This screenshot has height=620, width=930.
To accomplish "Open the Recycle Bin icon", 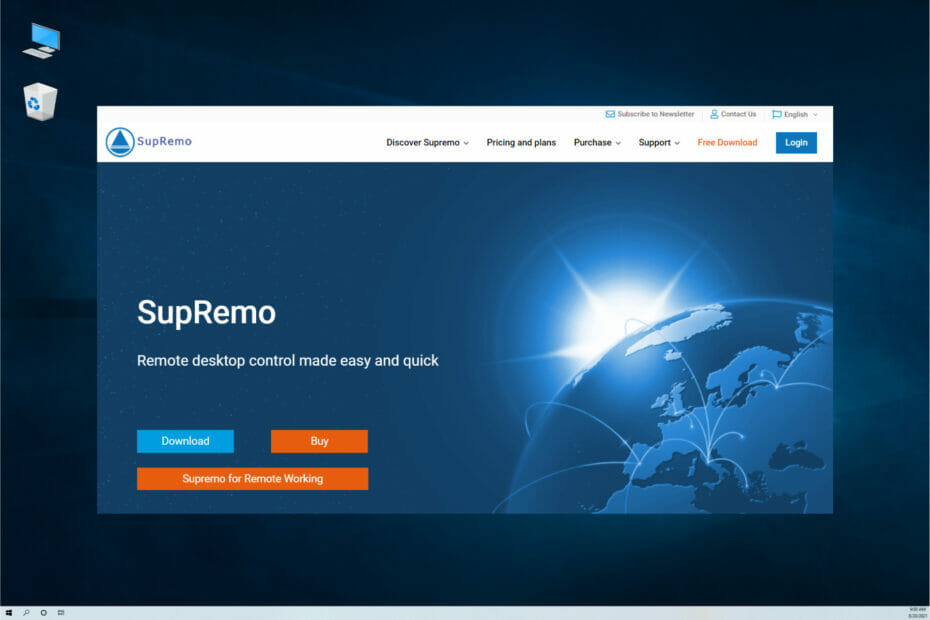I will [40, 101].
